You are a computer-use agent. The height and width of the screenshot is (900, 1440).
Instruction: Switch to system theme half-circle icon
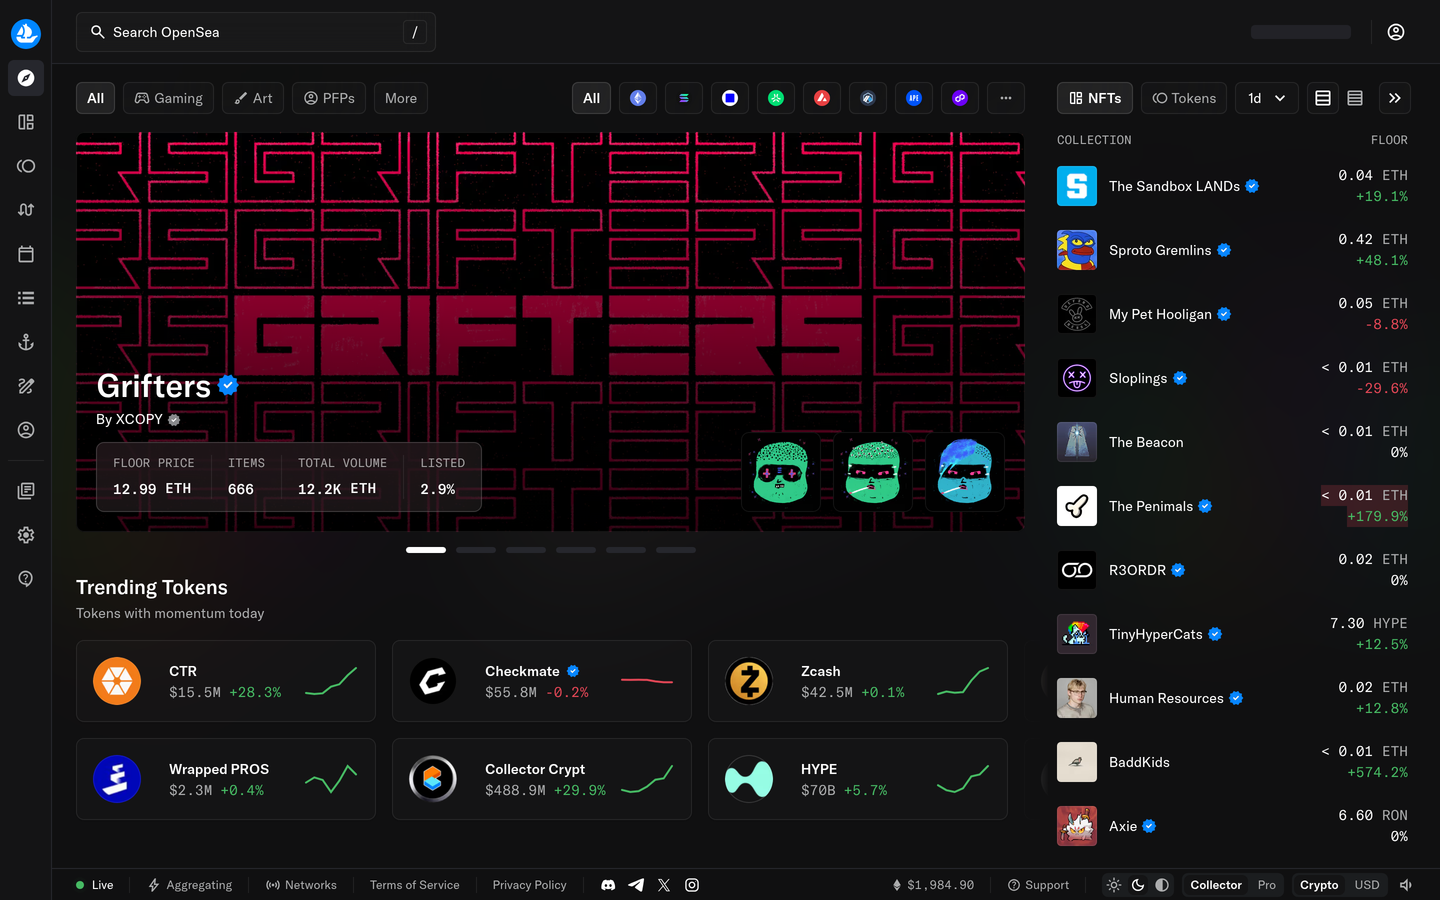point(1162,885)
